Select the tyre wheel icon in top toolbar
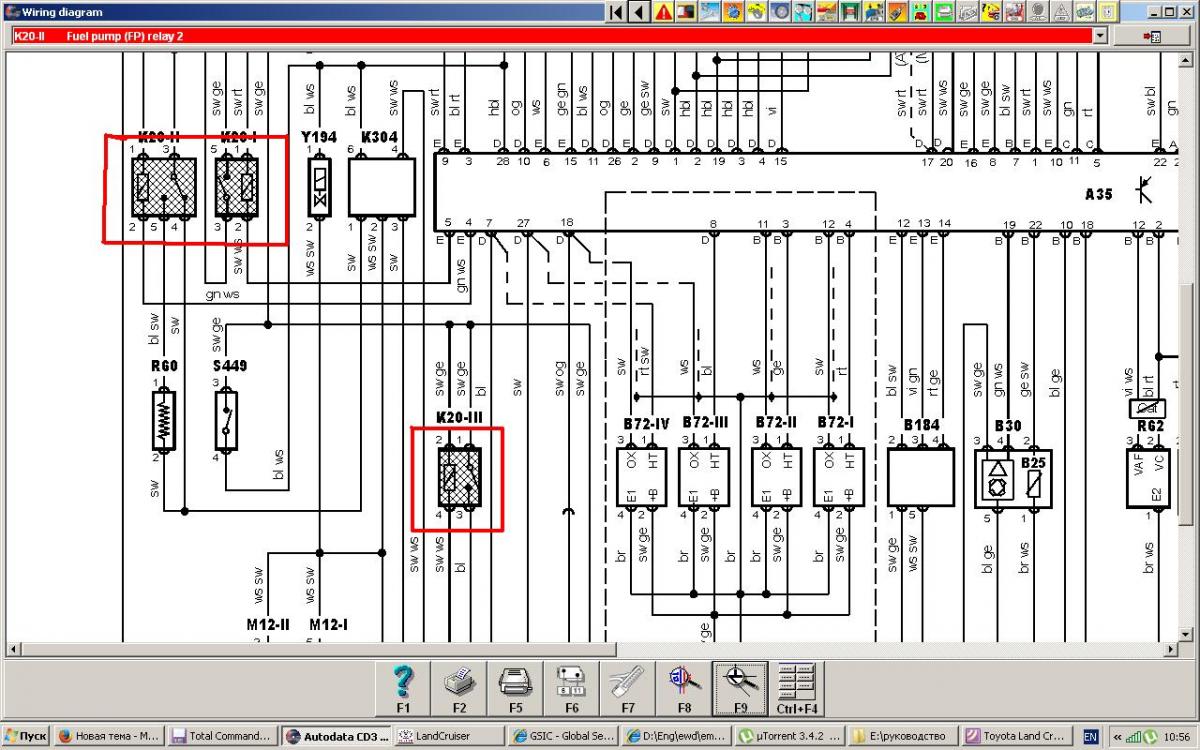Screen dimensions: 1200x750 point(778,12)
